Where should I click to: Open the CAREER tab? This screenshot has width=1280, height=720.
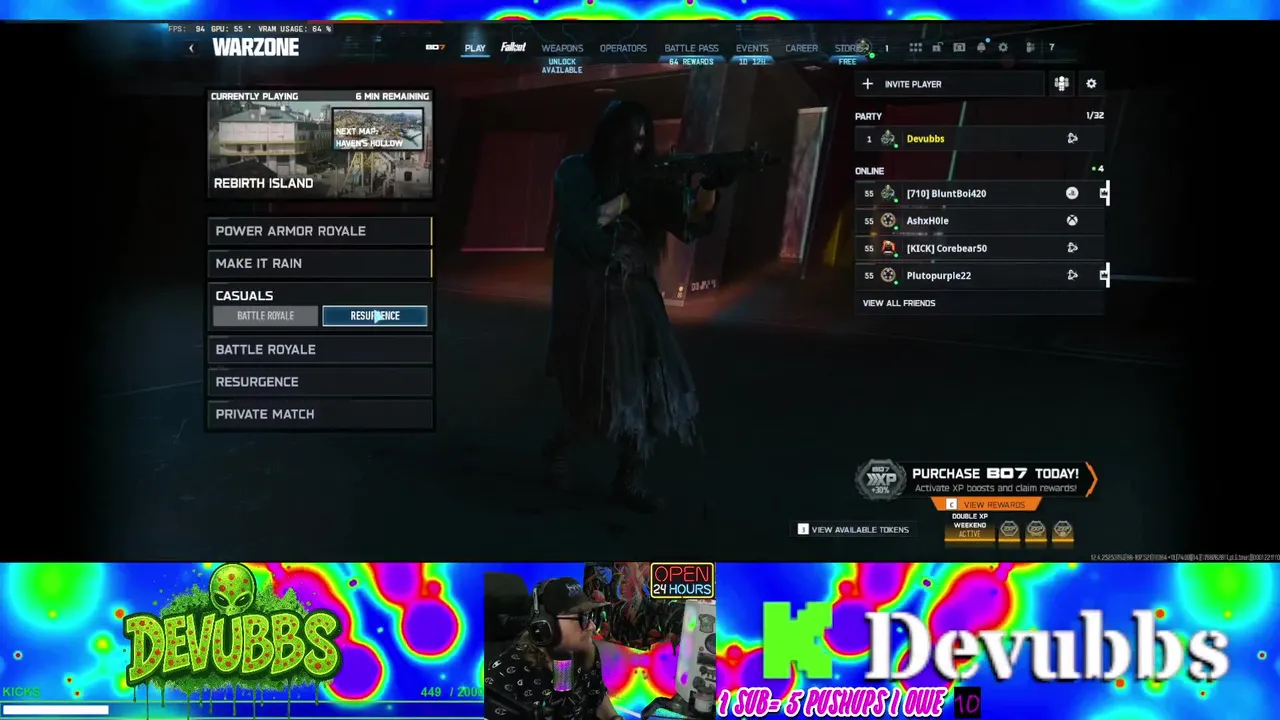tap(801, 48)
